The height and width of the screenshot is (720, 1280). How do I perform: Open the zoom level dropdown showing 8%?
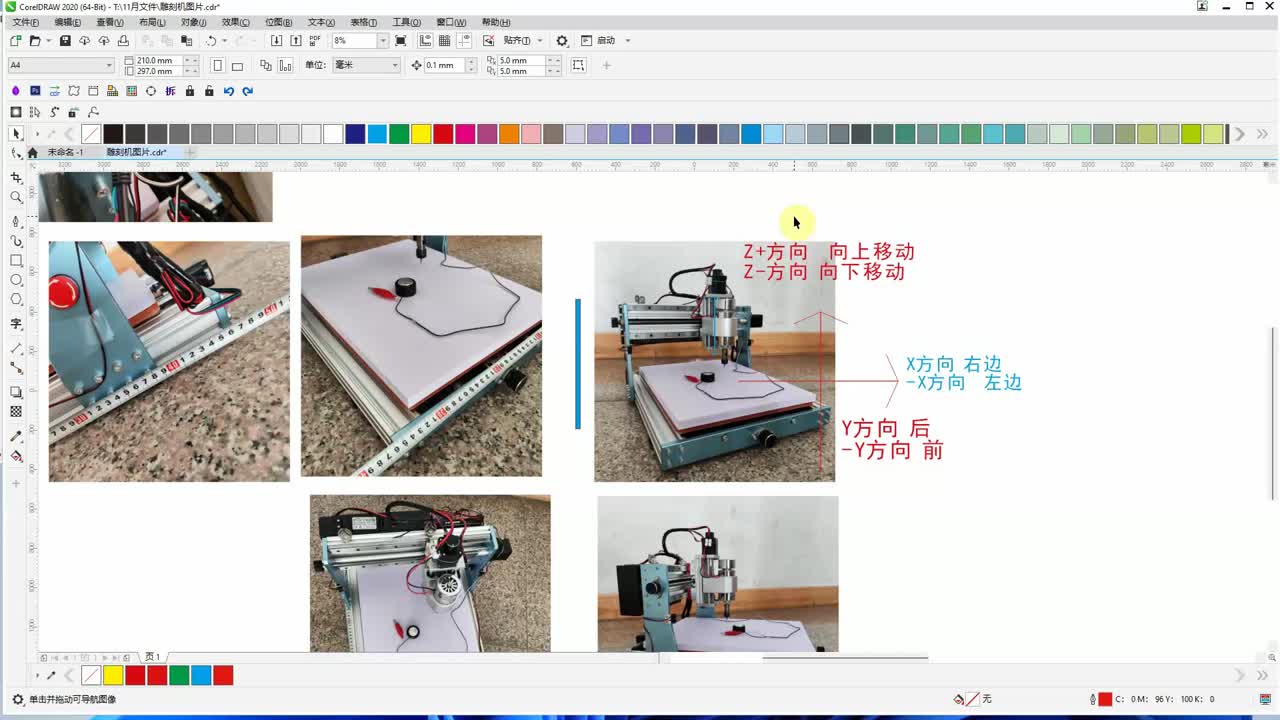(x=382, y=41)
